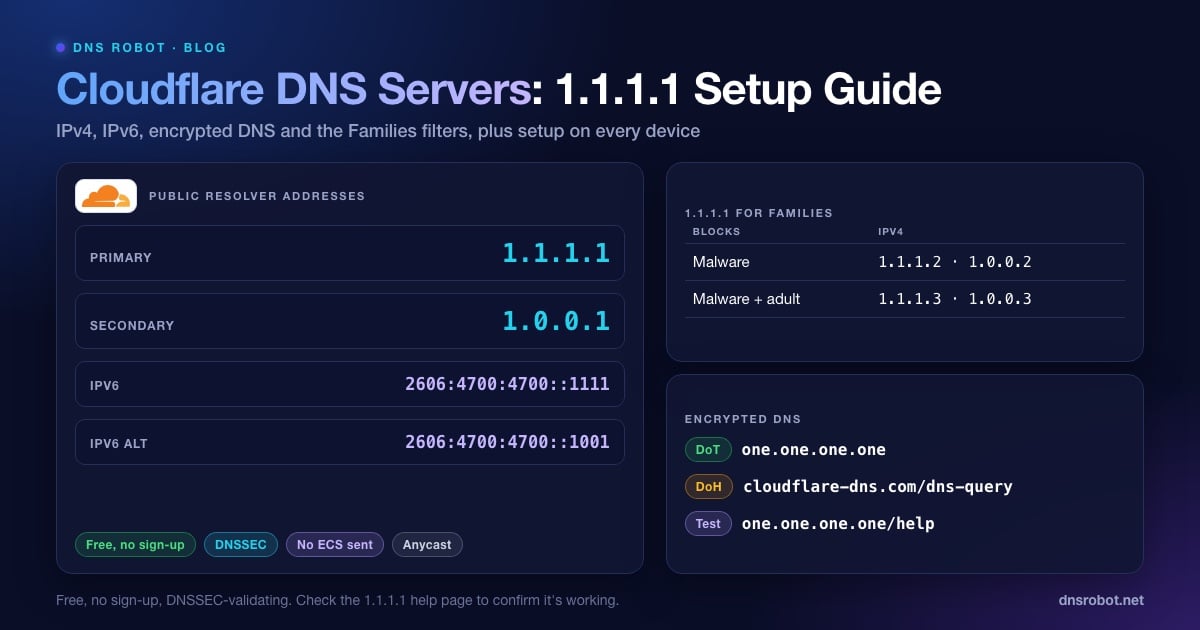Click the 'Cloudflare DNS Servers' title
The width and height of the screenshot is (1200, 630).
pos(294,89)
